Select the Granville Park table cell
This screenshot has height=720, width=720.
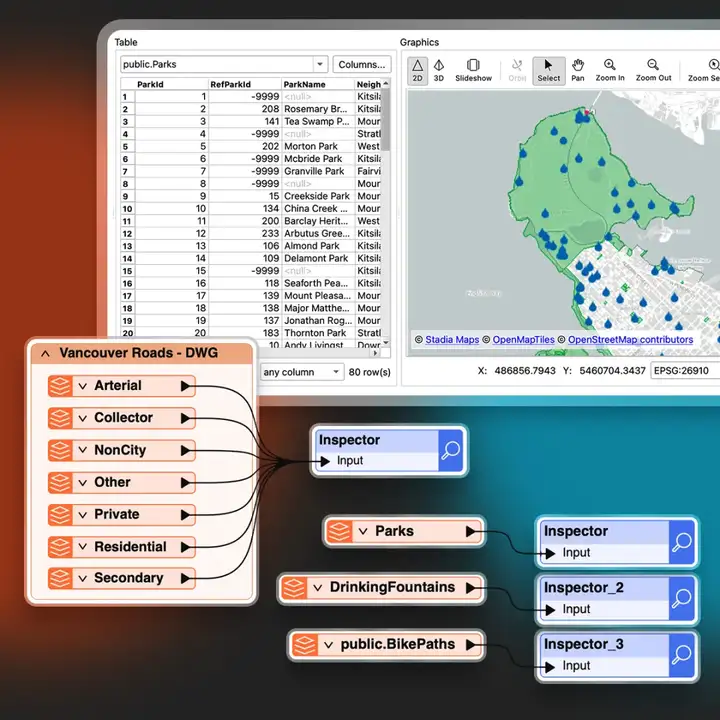coord(318,171)
